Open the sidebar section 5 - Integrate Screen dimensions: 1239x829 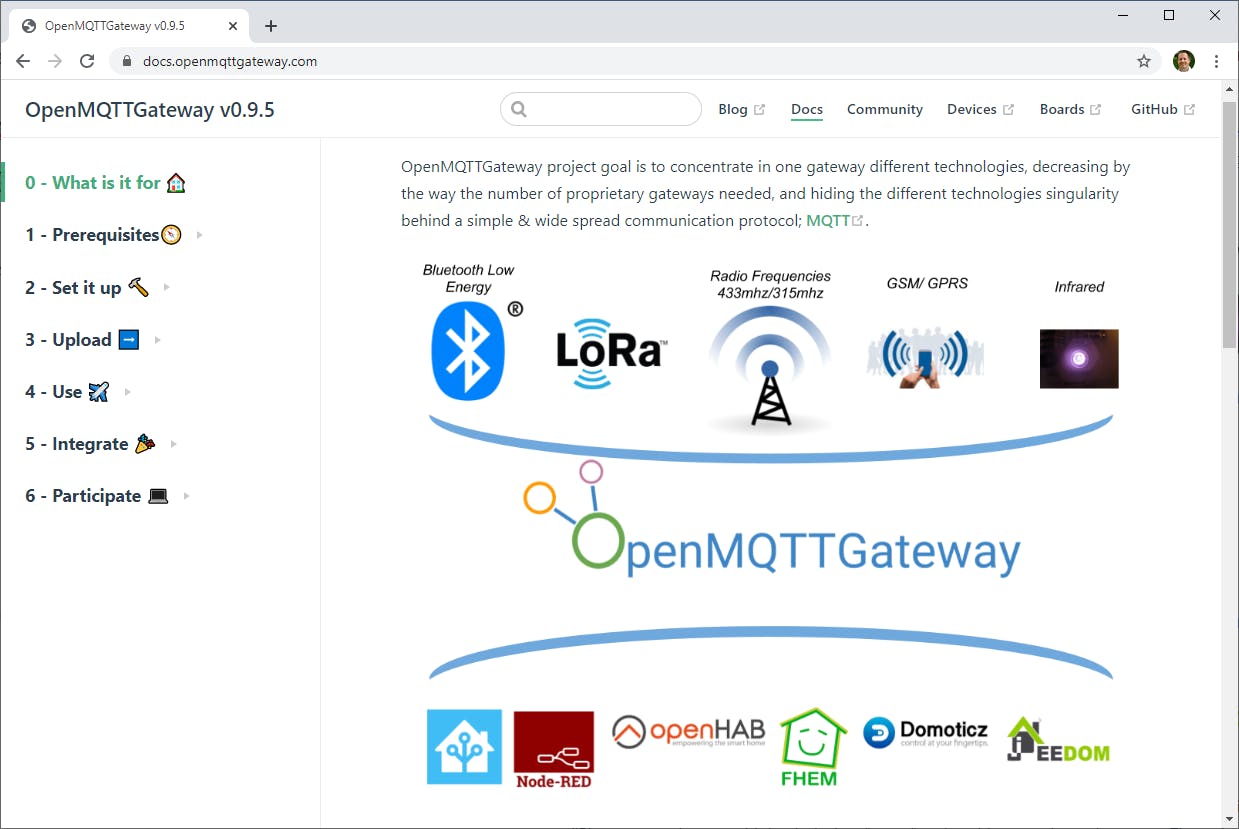click(90, 443)
